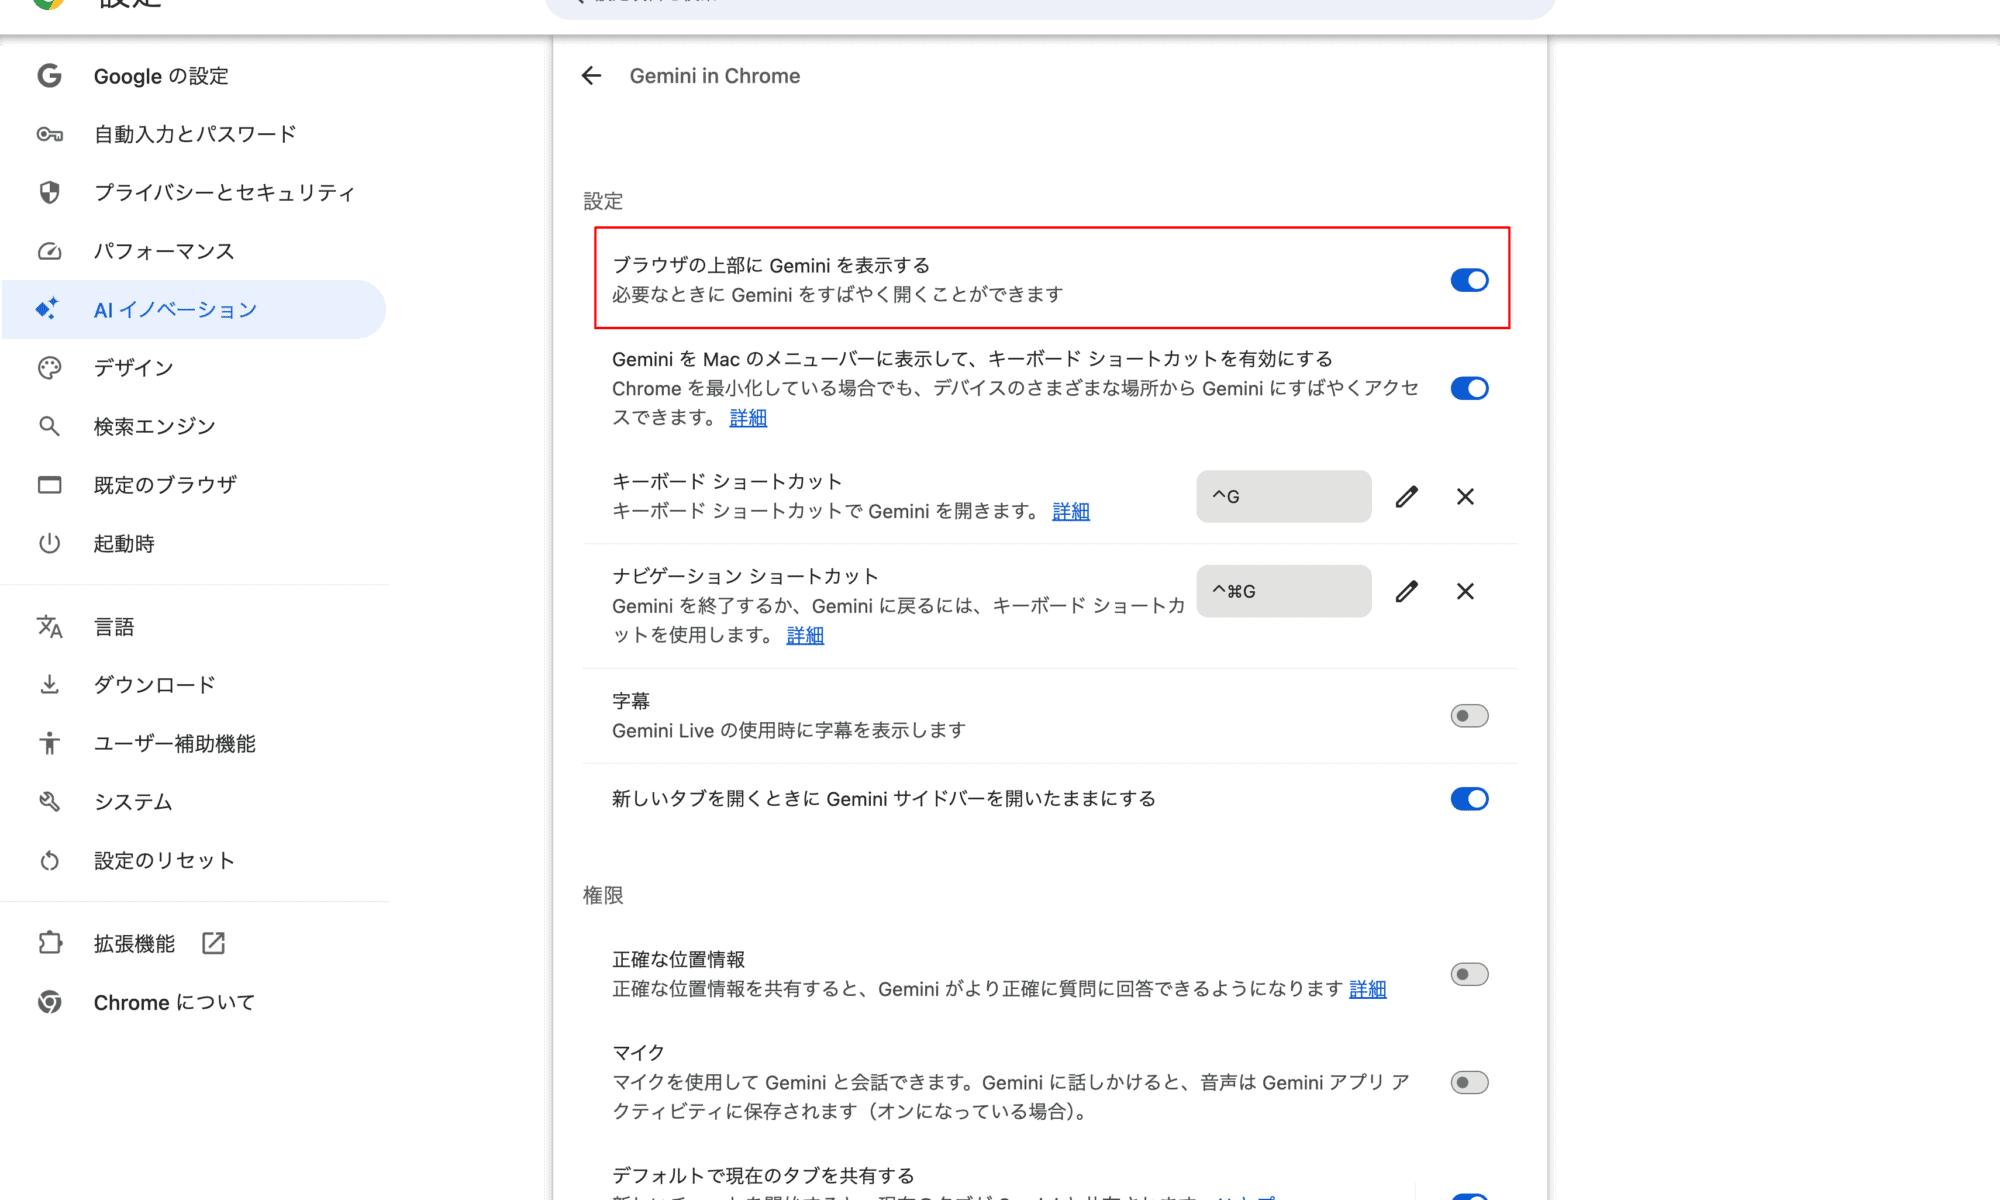The image size is (2000, 1200).
Task: Open the 詳細 link for 正確な位置情報
Action: tap(1367, 989)
